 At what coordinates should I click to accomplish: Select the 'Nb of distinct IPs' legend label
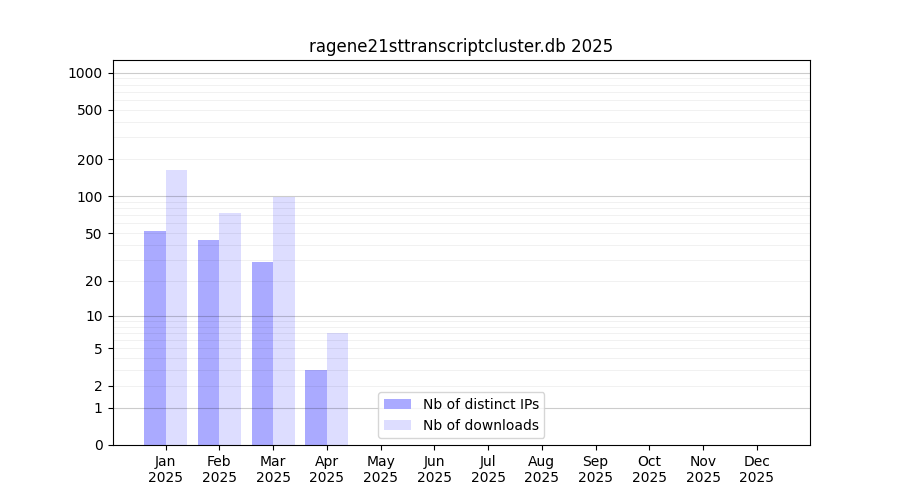(x=480, y=404)
